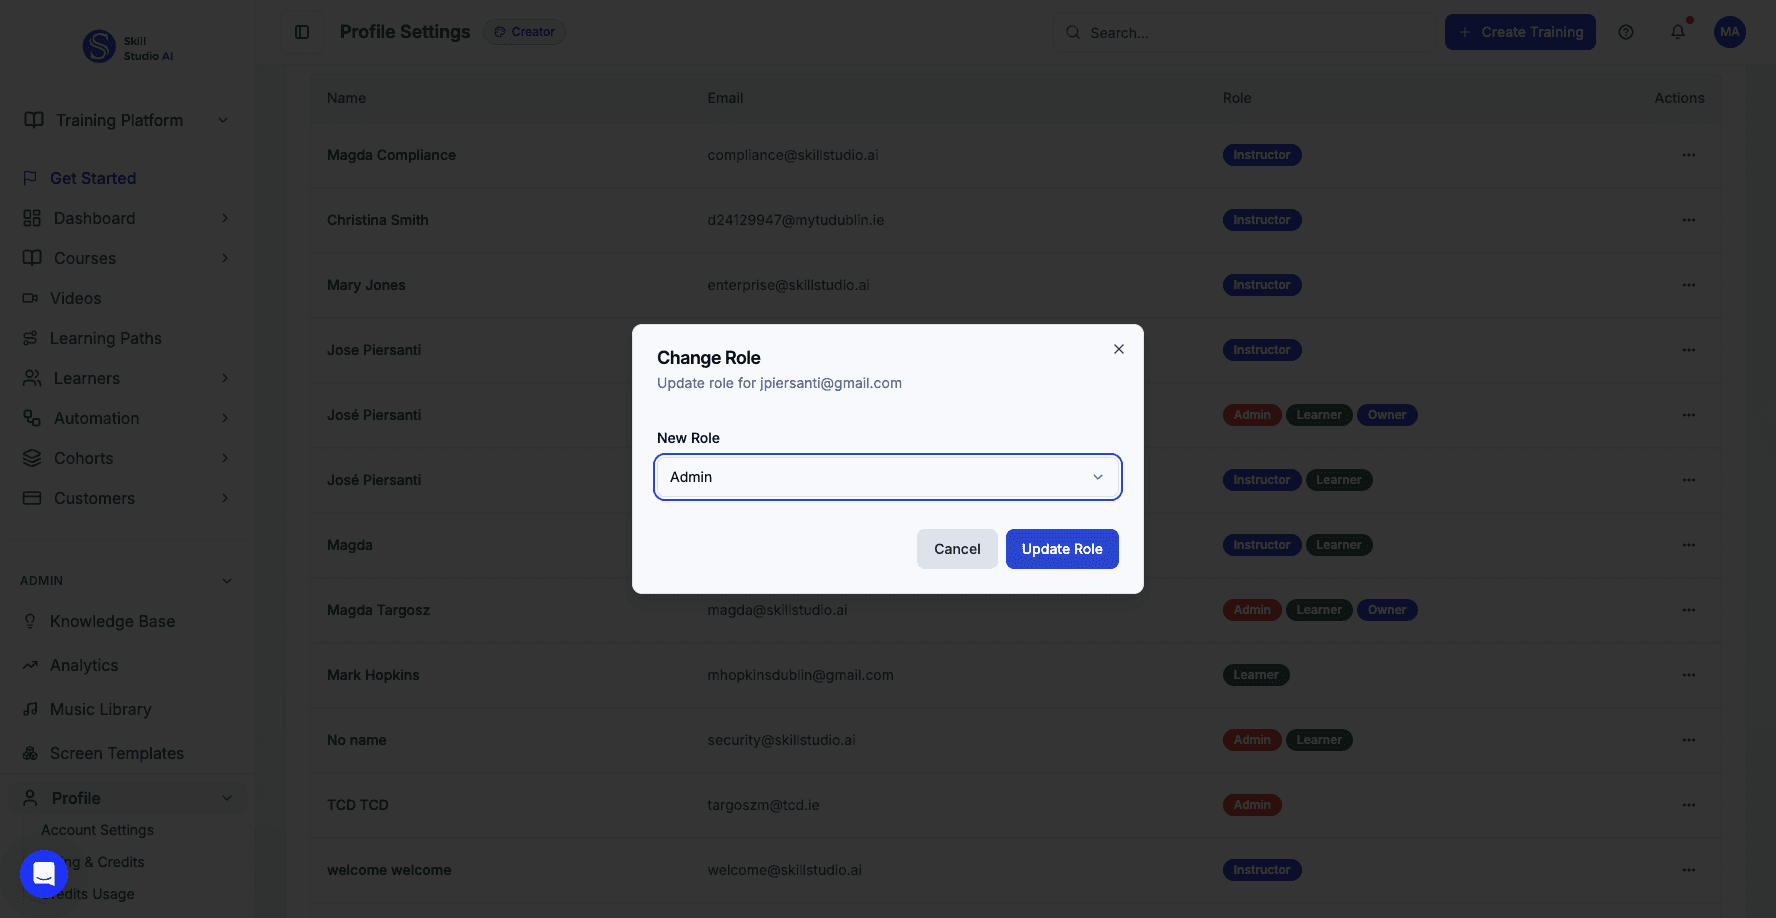Click the Update Role button
This screenshot has width=1776, height=918.
pyautogui.click(x=1062, y=549)
